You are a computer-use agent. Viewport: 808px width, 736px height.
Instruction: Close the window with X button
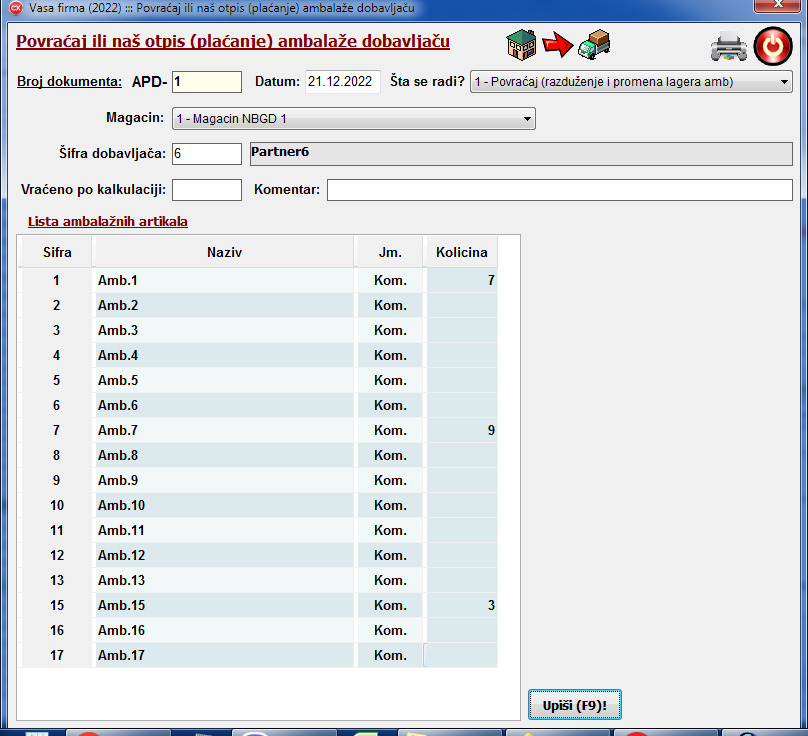(x=778, y=5)
